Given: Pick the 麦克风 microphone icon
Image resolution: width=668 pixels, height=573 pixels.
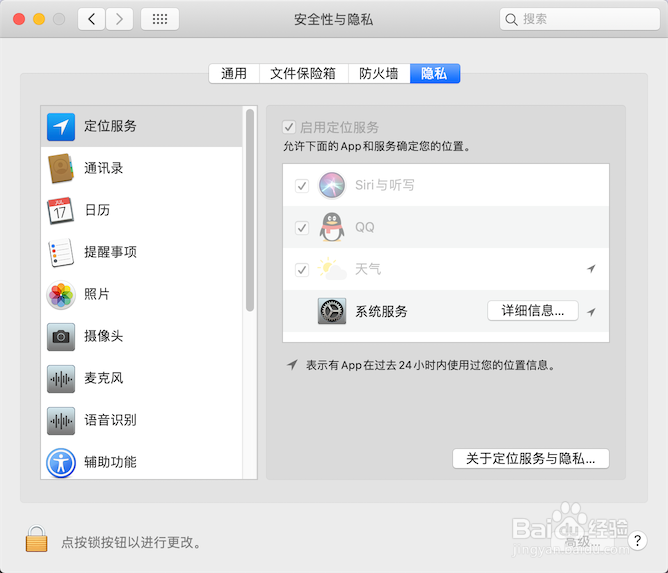Looking at the screenshot, I should pyautogui.click(x=61, y=378).
